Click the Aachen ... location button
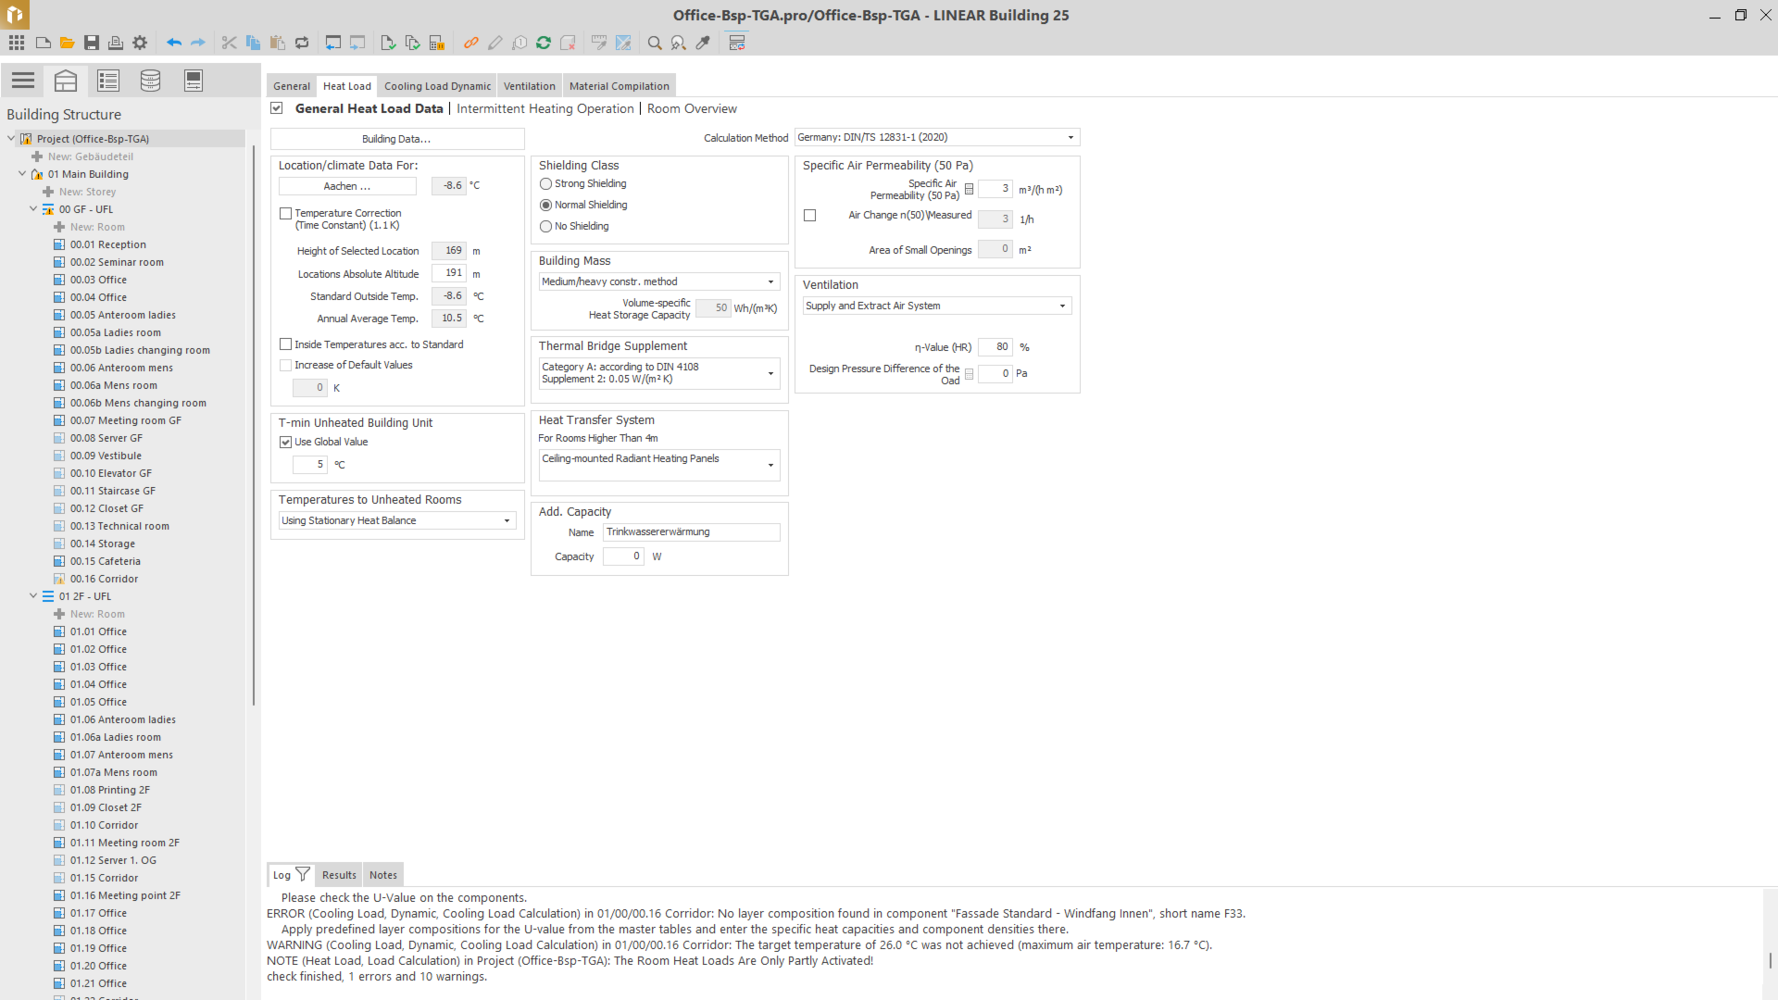The width and height of the screenshot is (1778, 1000). (x=347, y=186)
